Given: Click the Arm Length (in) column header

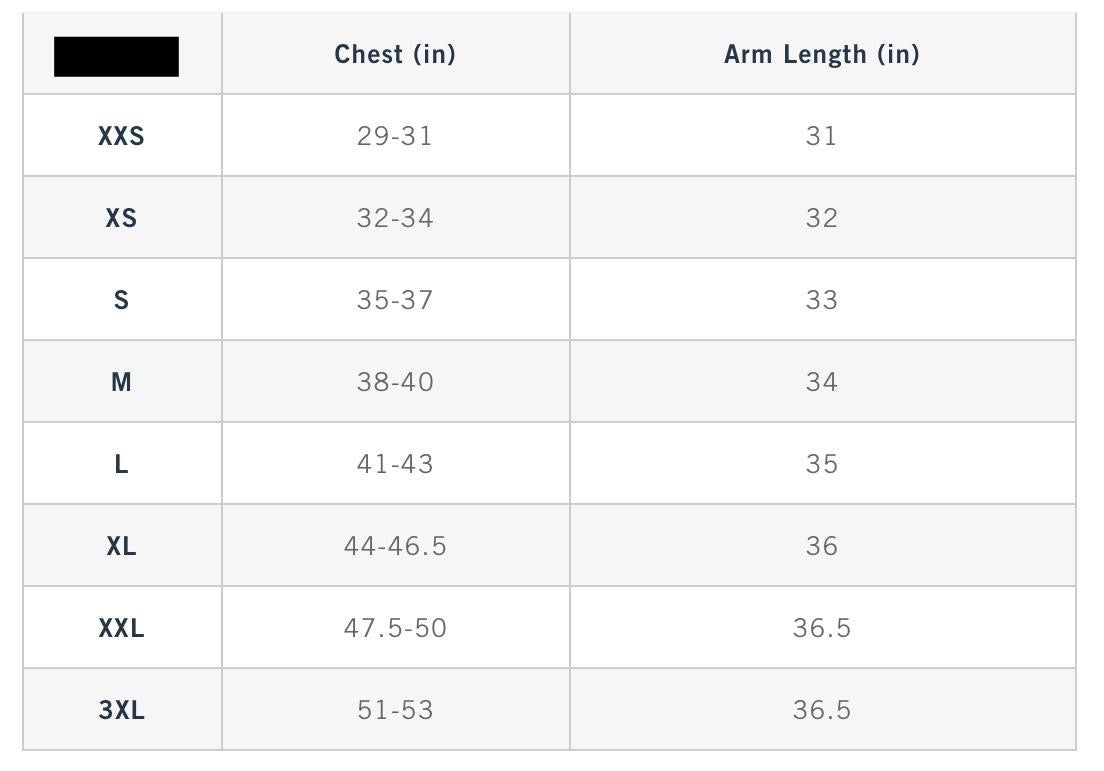Looking at the screenshot, I should pyautogui.click(x=821, y=54).
